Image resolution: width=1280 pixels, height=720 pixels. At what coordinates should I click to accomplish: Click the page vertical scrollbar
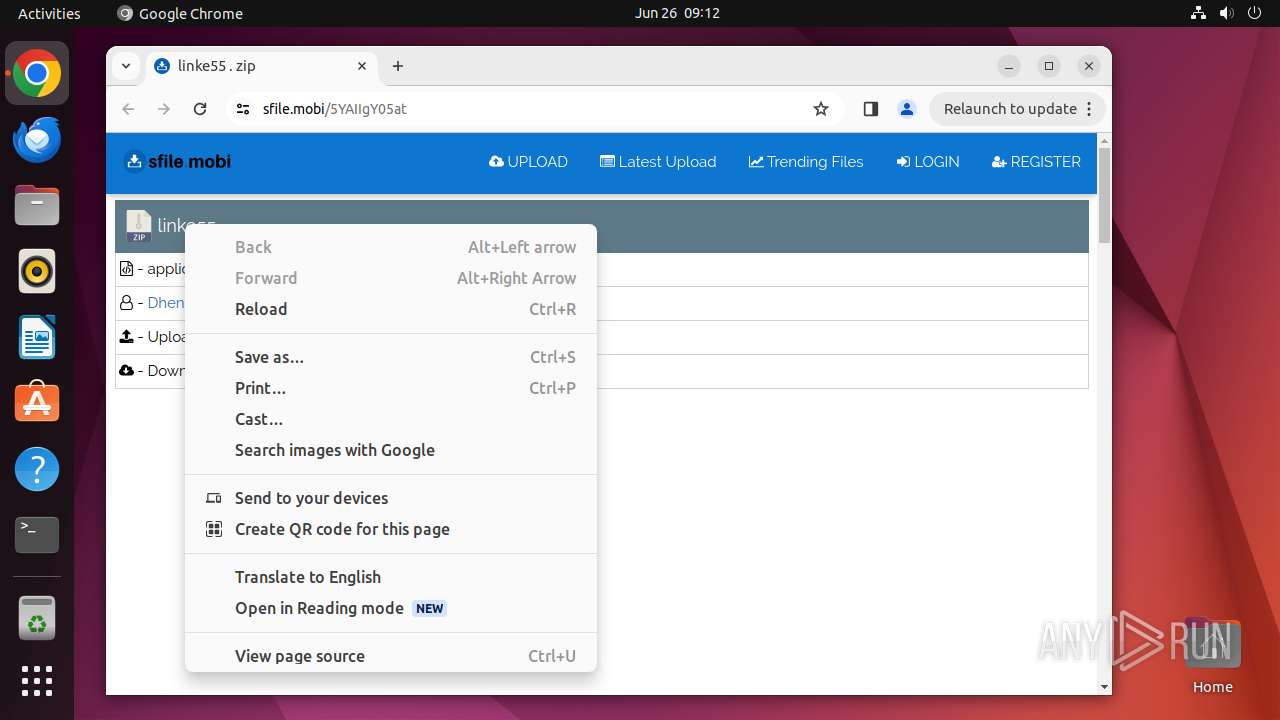pos(1104,195)
